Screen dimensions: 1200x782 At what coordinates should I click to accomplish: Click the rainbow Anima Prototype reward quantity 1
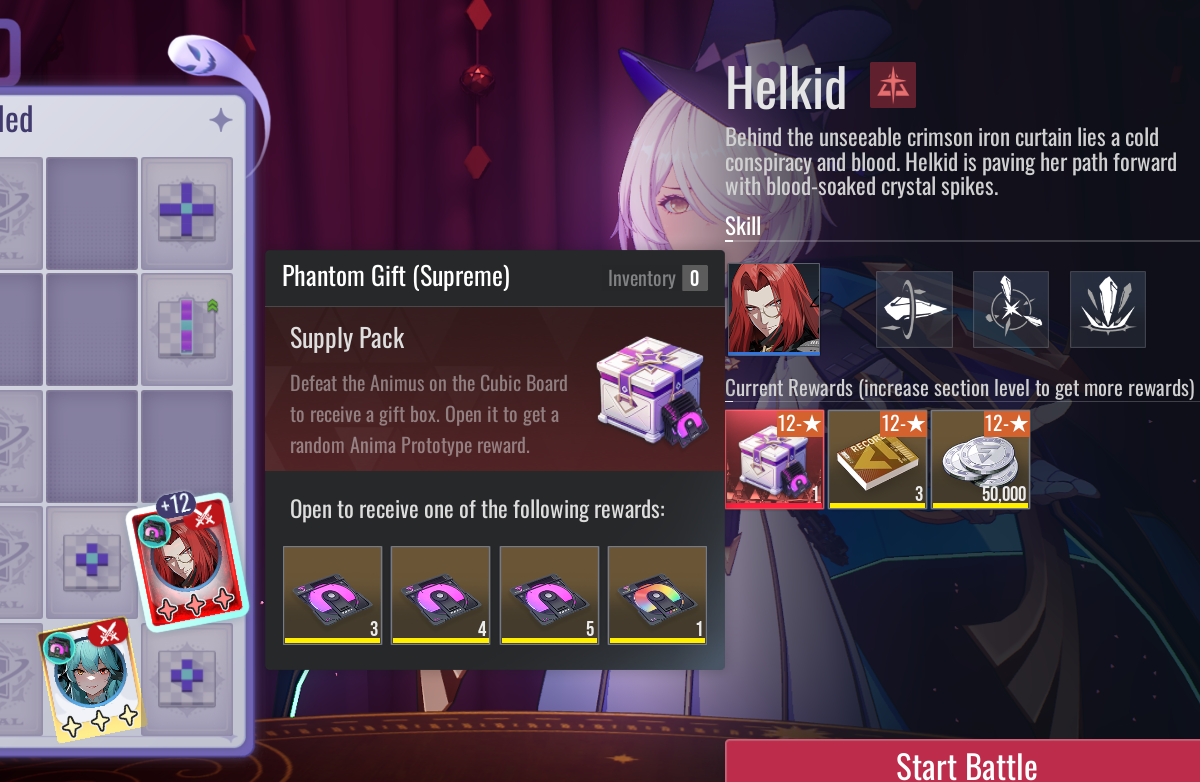(657, 595)
